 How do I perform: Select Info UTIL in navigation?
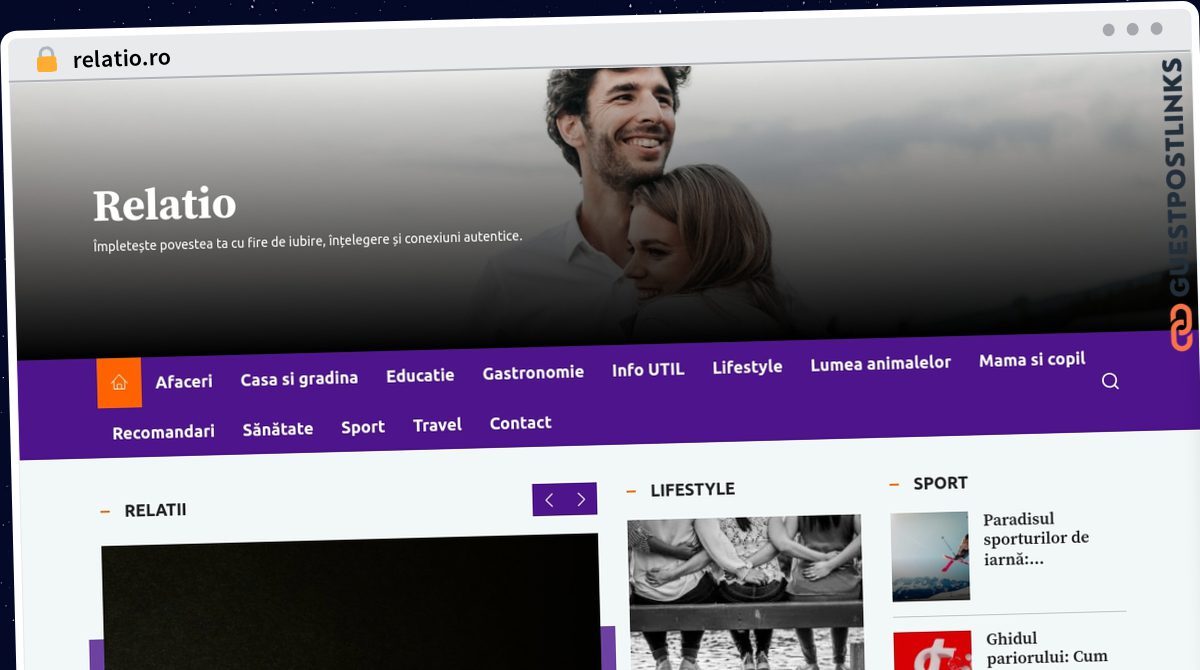(648, 369)
